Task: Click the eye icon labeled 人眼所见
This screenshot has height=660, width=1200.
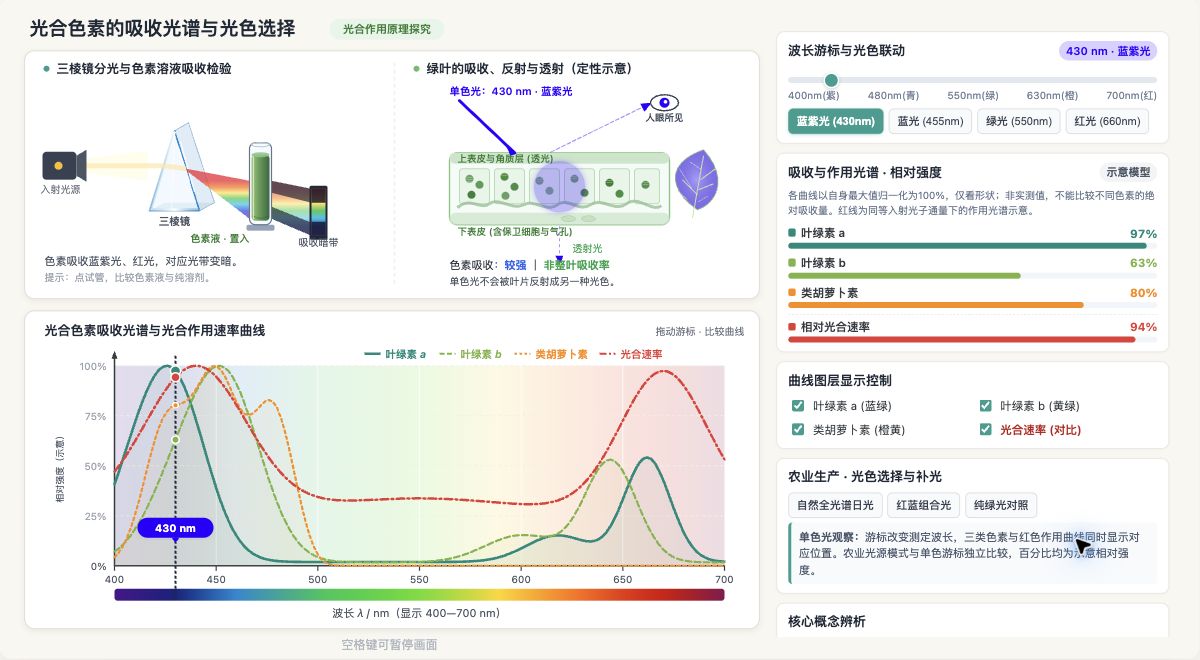Action: (x=664, y=102)
